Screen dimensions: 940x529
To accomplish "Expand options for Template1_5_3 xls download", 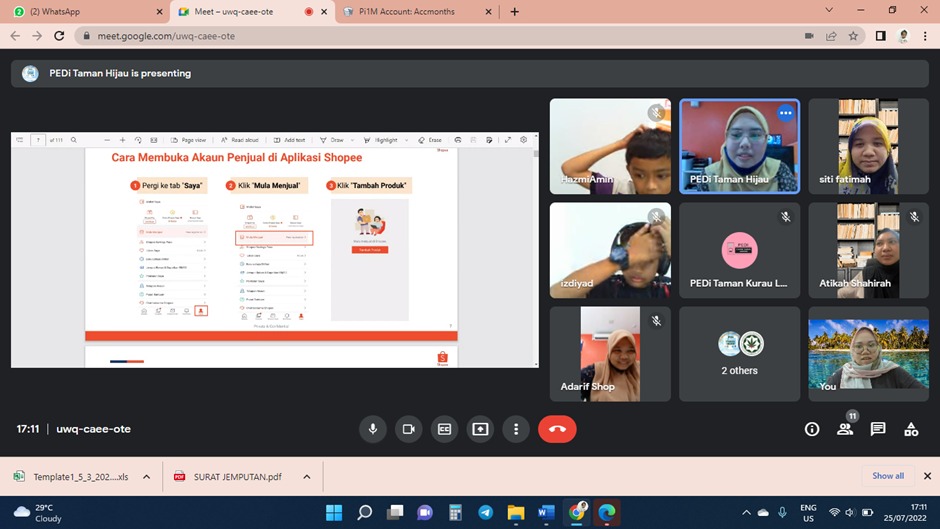I will (146, 477).
